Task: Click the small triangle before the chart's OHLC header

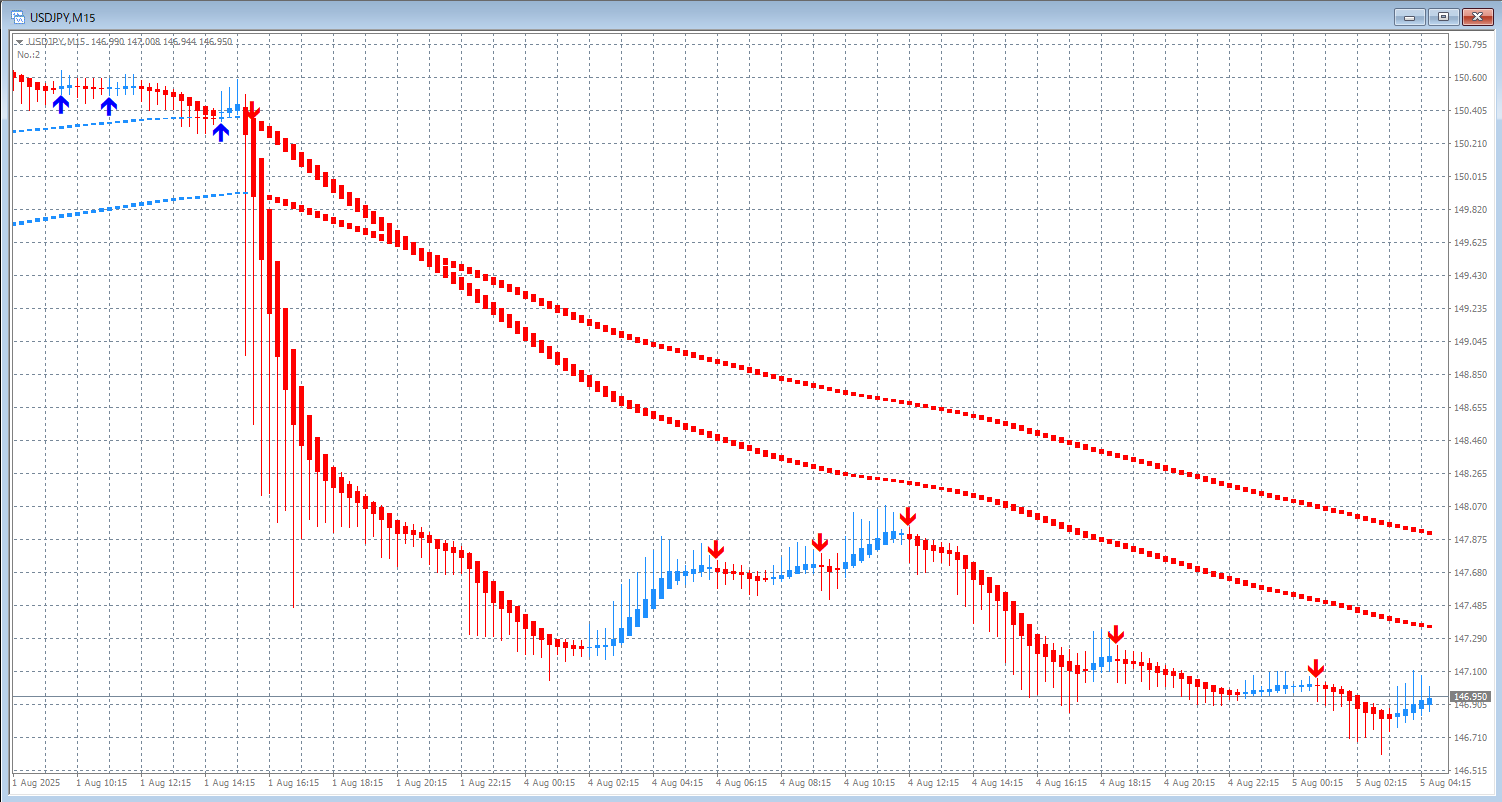Action: point(19,41)
